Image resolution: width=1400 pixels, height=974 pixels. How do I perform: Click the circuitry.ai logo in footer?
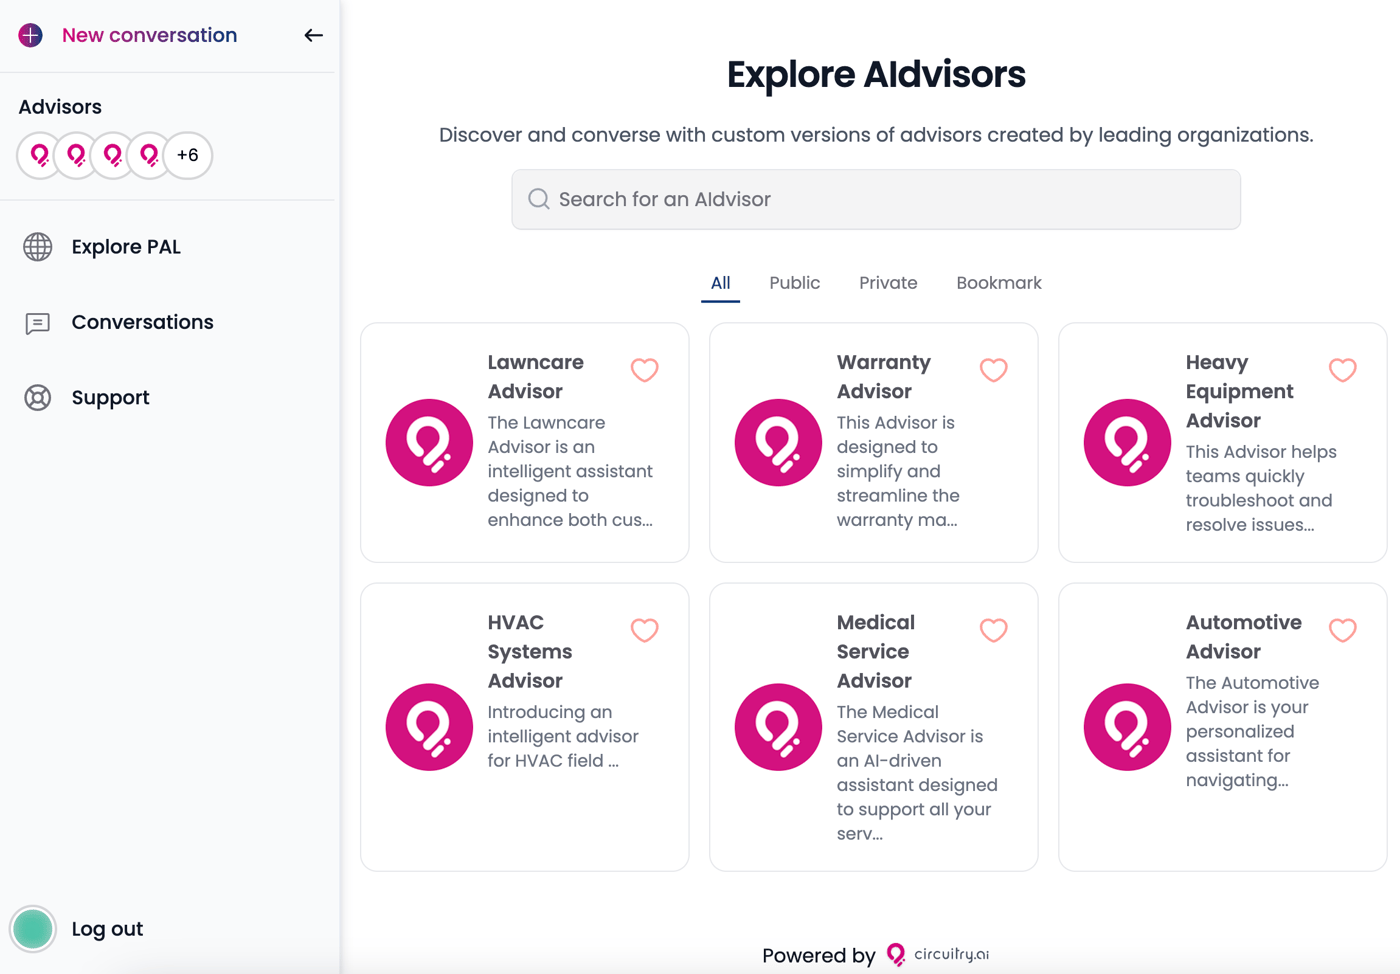pos(938,955)
